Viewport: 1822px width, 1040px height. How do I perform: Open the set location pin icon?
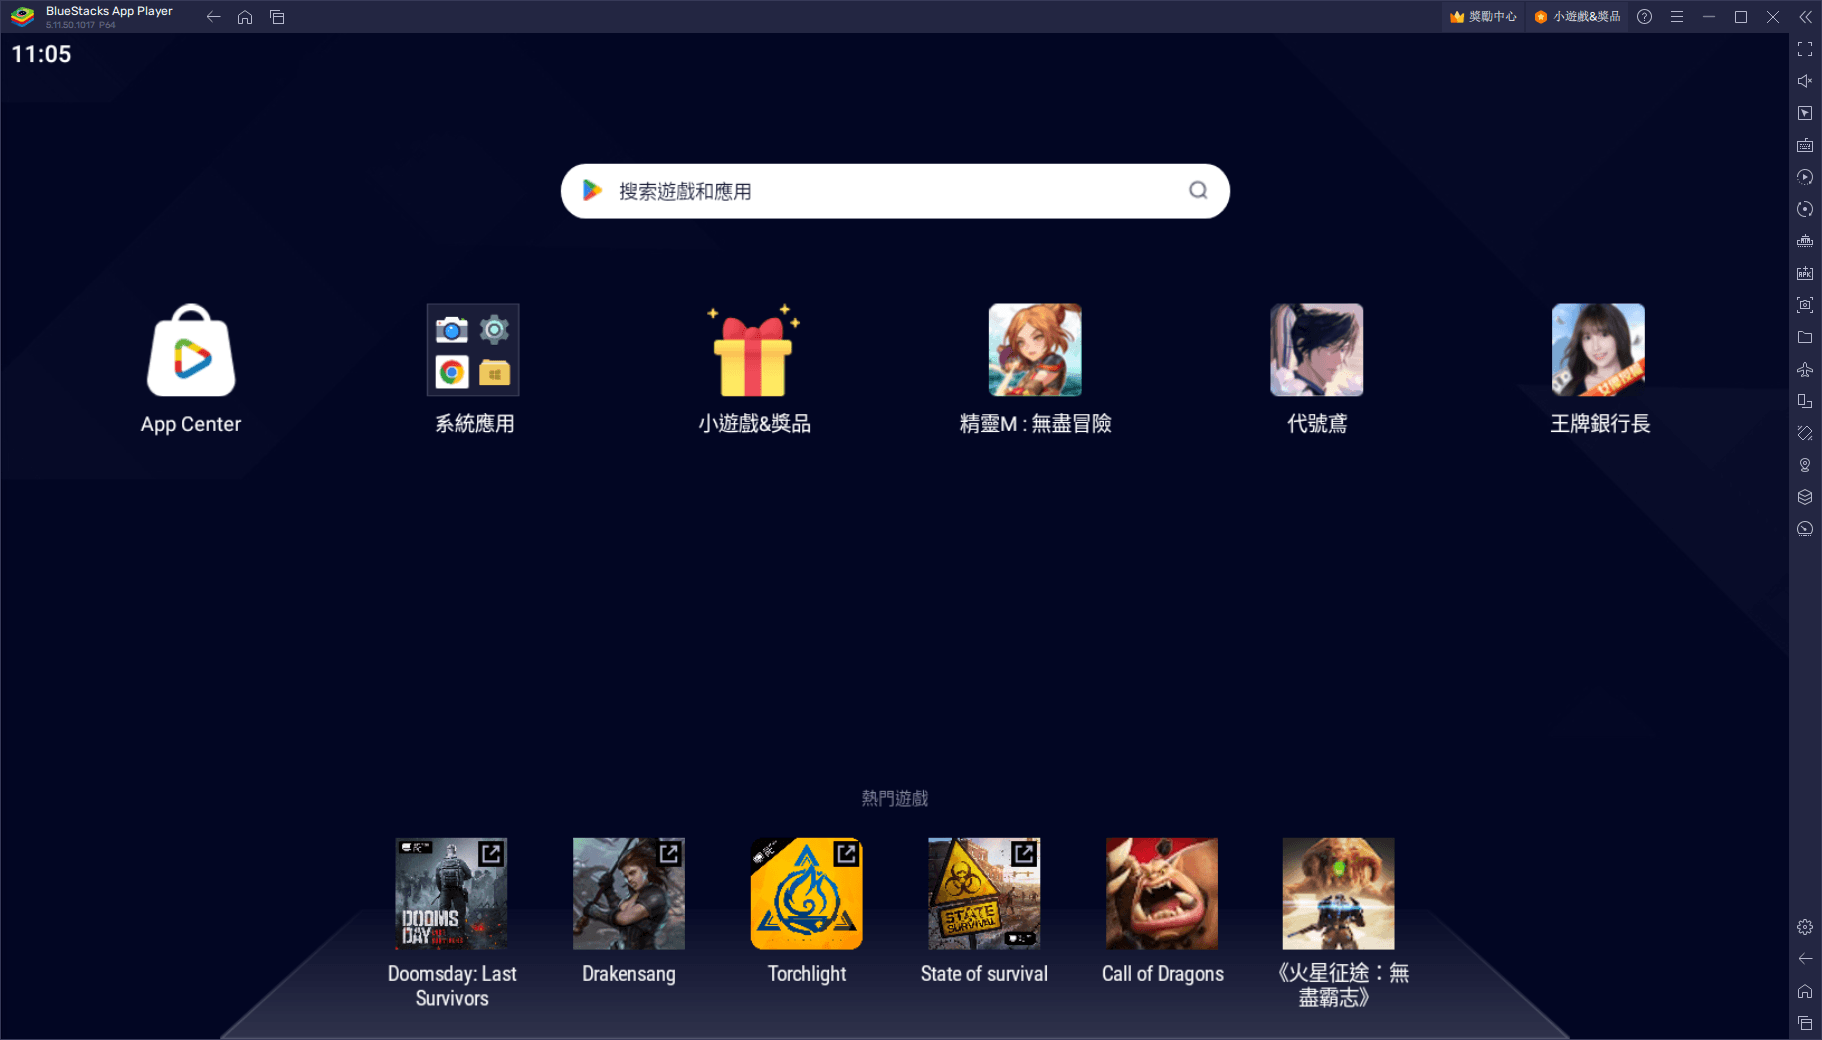pyautogui.click(x=1805, y=465)
